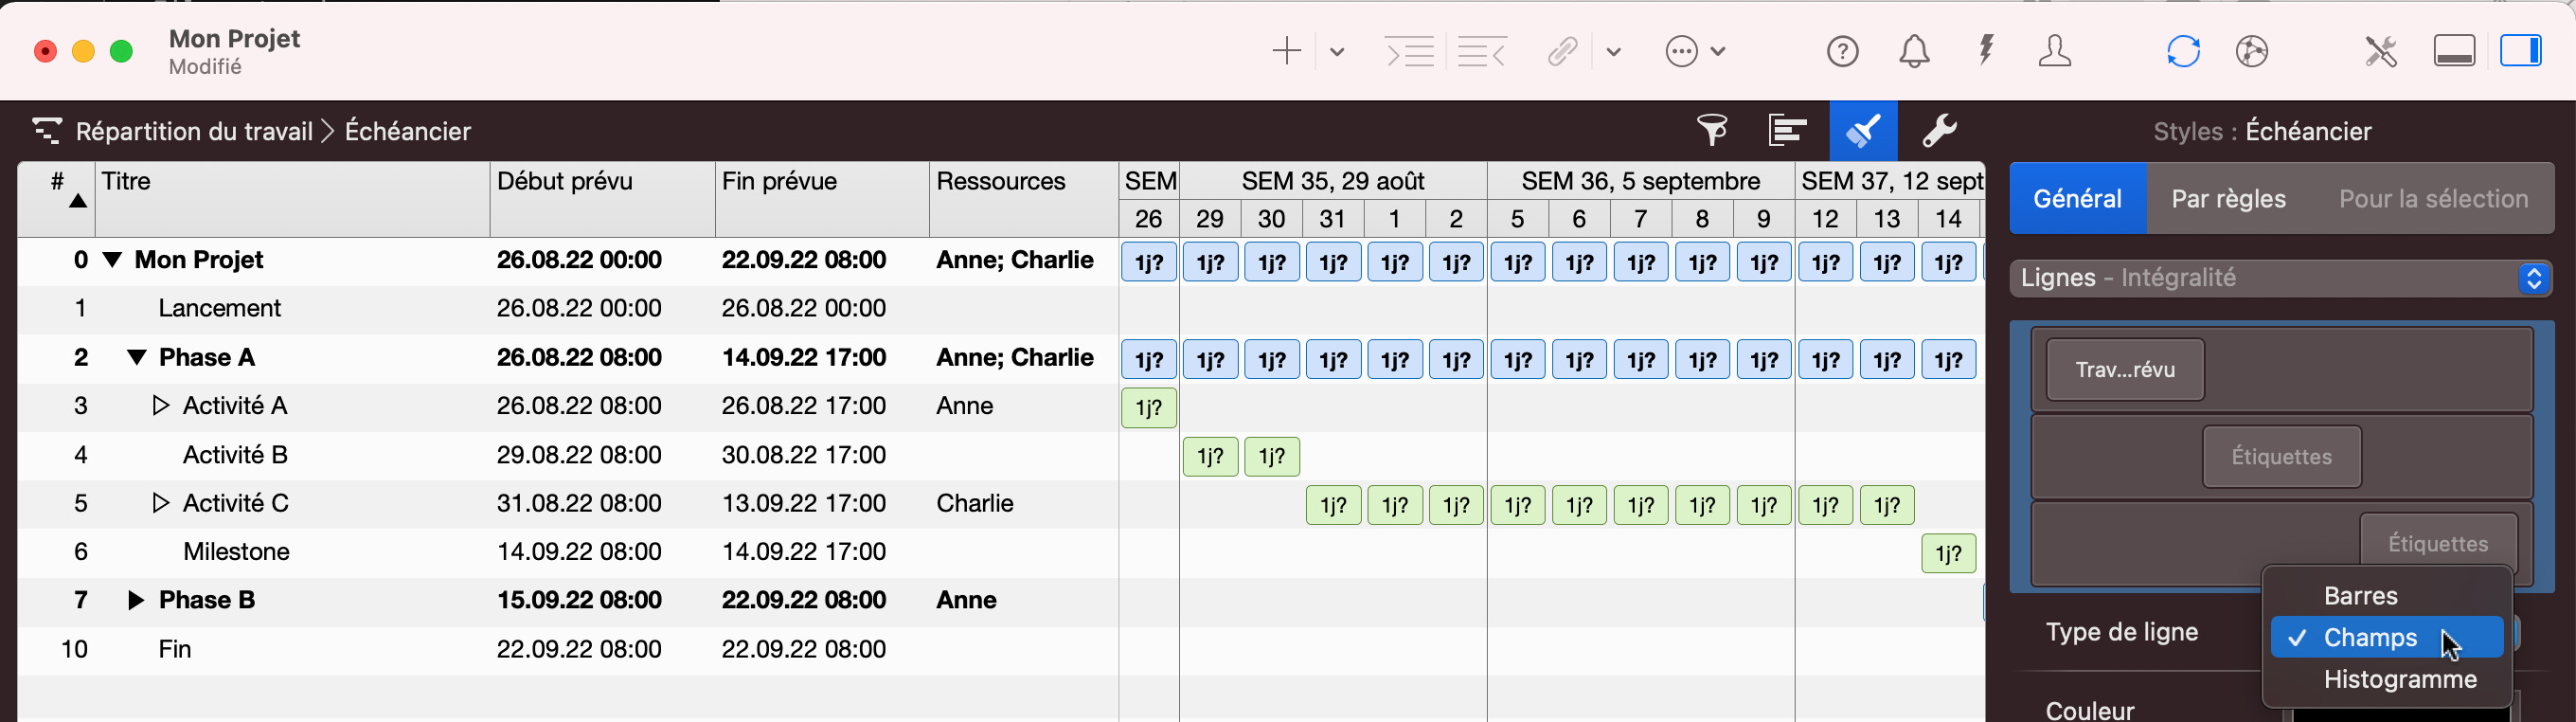Viewport: 2576px width, 722px height.
Task: Expand the Activité C row
Action: pyautogui.click(x=160, y=503)
